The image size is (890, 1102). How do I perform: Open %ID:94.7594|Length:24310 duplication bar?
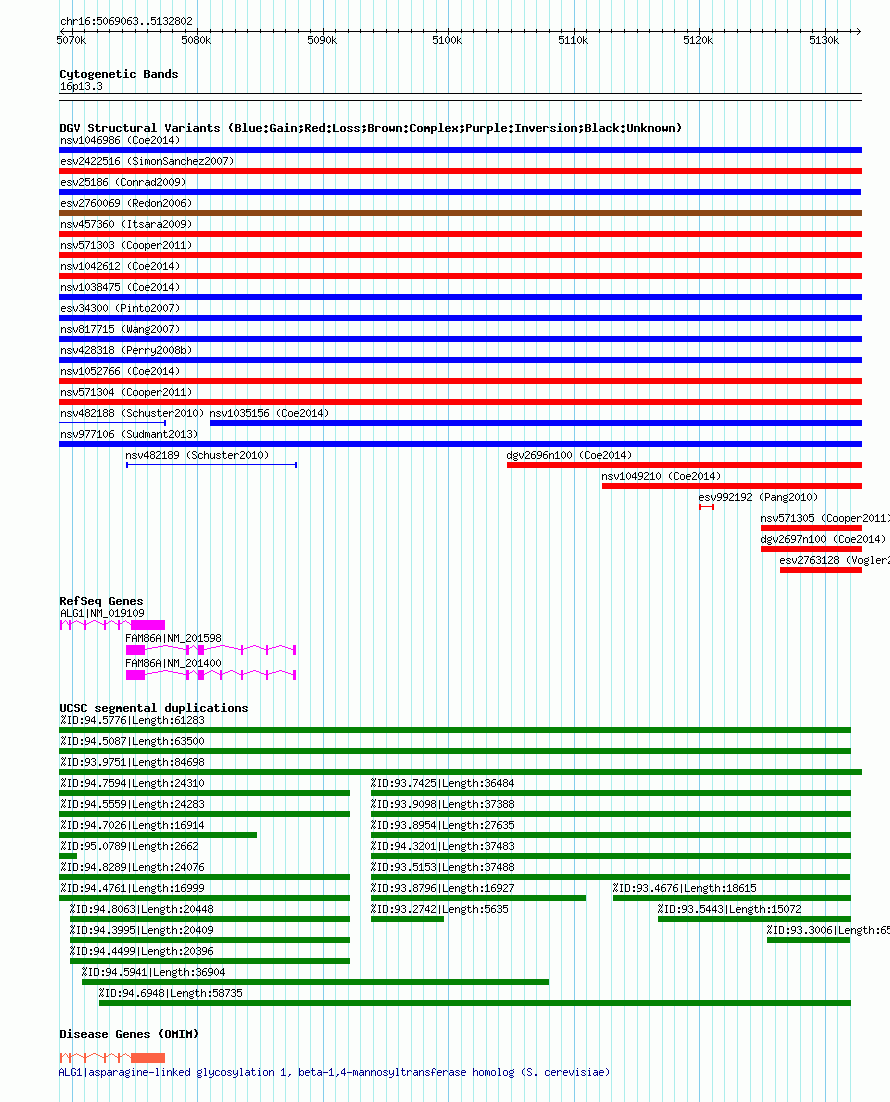tap(205, 793)
